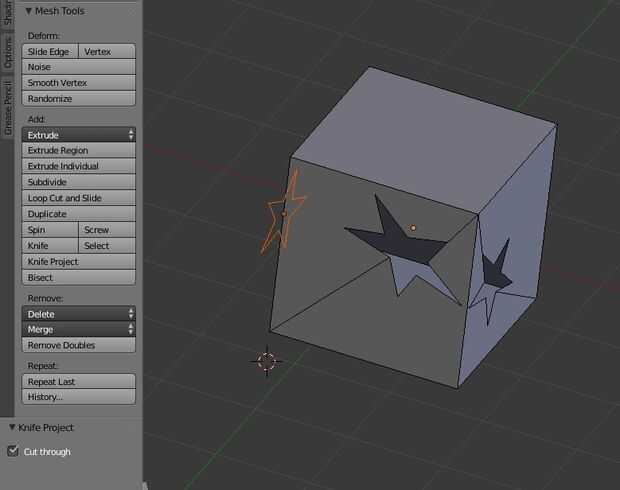Click the Slide Edge button

(50, 52)
